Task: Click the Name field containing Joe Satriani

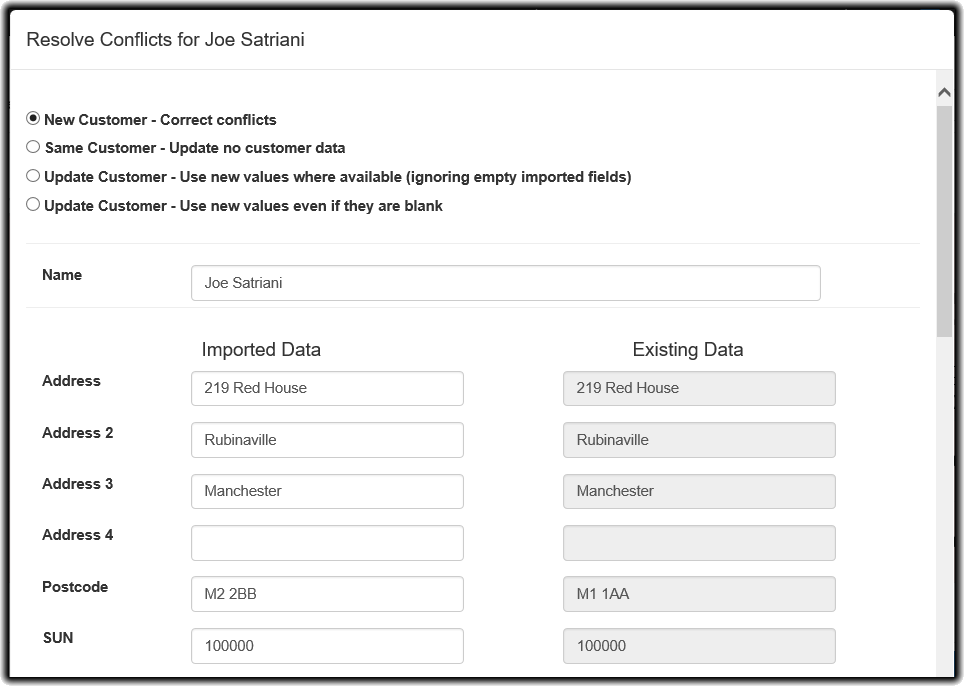Action: tap(505, 283)
